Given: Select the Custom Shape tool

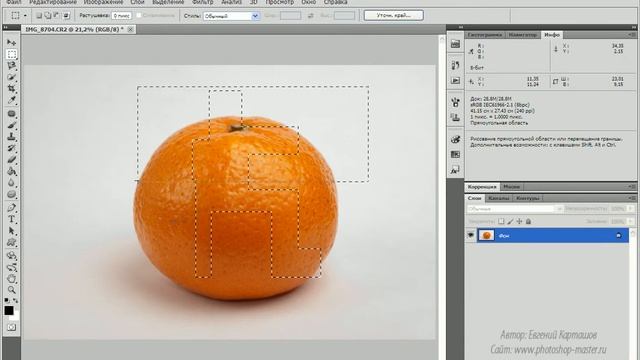Looking at the screenshot, I should (x=11, y=243).
